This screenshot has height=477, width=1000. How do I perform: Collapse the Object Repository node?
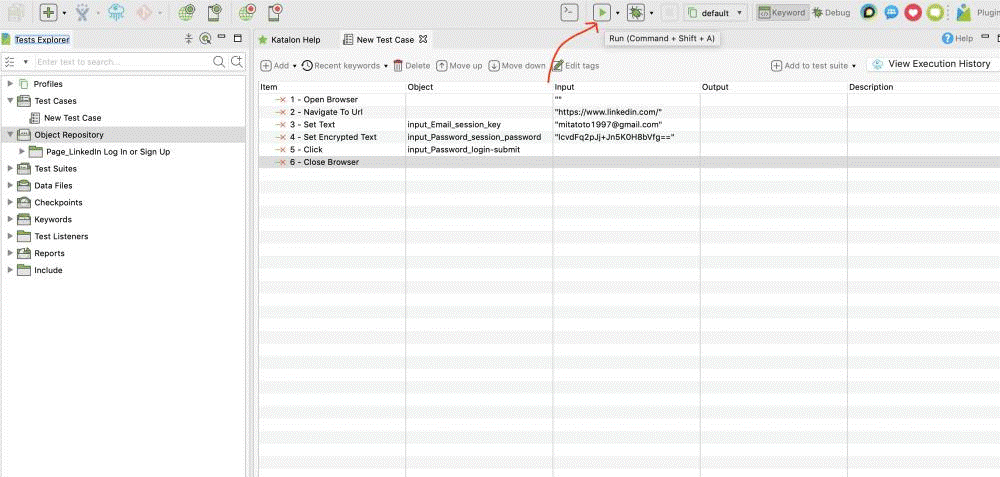tap(10, 135)
